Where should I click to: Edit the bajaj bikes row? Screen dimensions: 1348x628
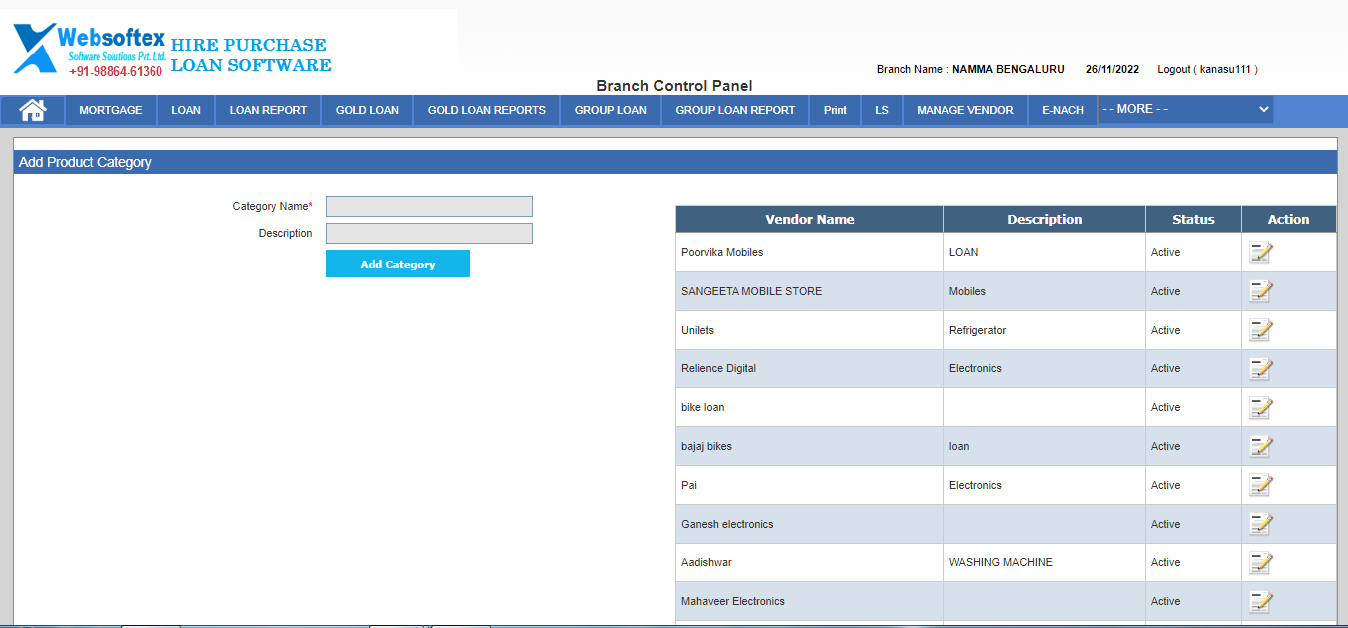[x=1261, y=446]
